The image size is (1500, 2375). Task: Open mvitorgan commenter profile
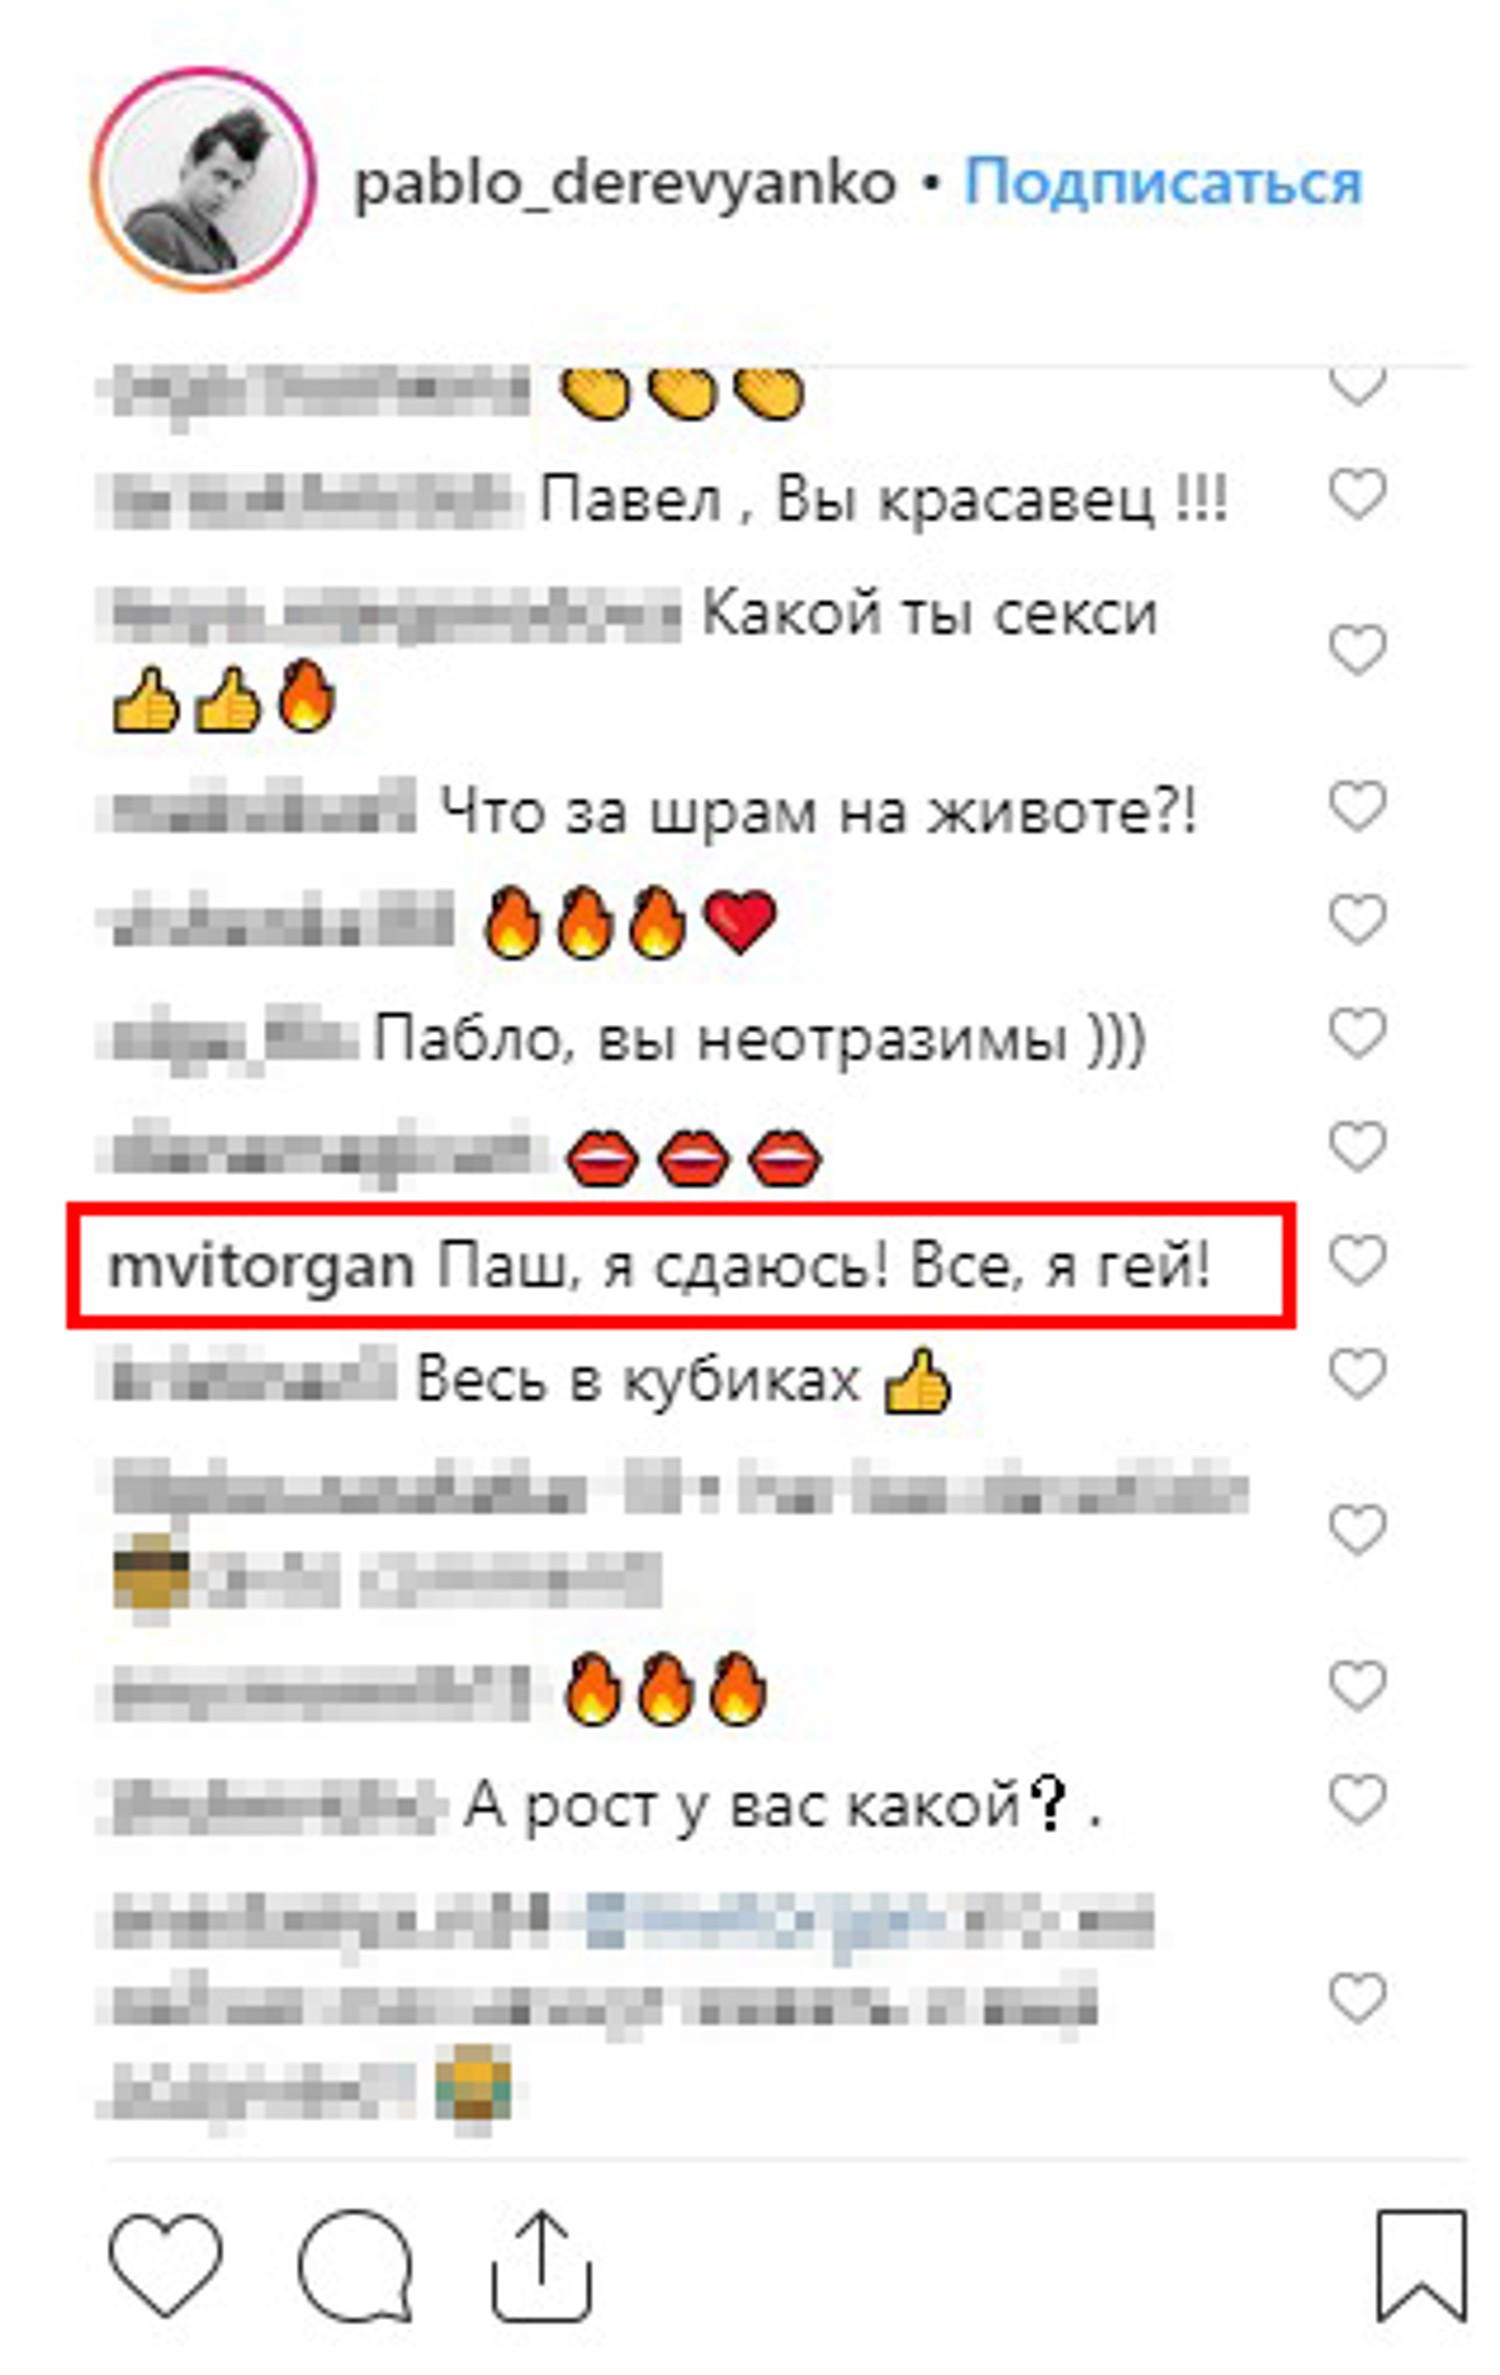261,1267
